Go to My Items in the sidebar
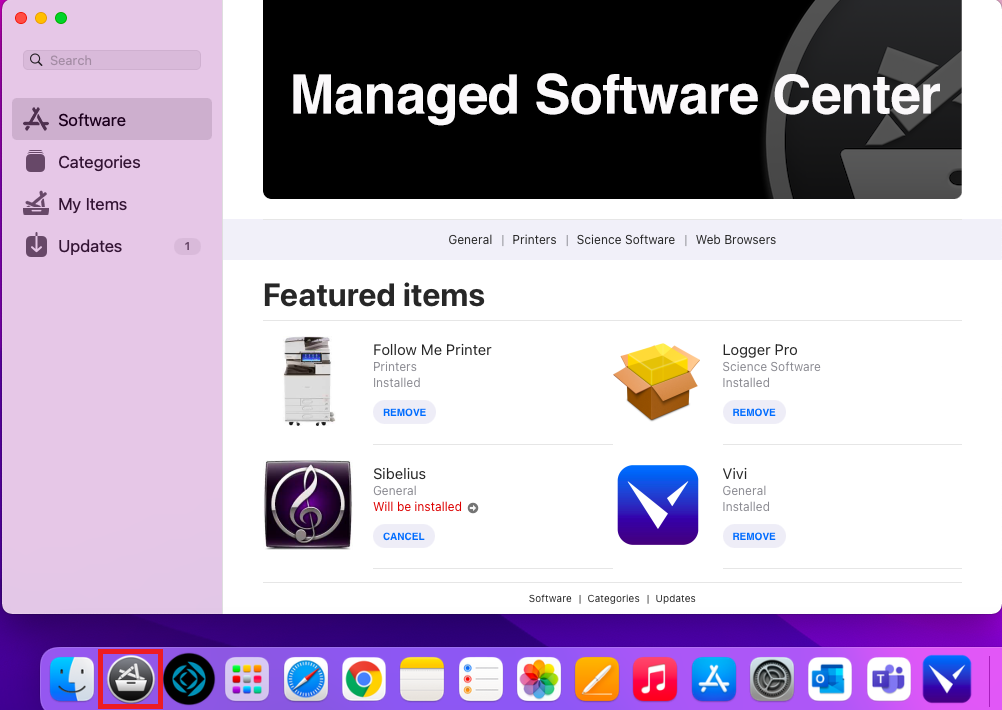 [x=112, y=204]
